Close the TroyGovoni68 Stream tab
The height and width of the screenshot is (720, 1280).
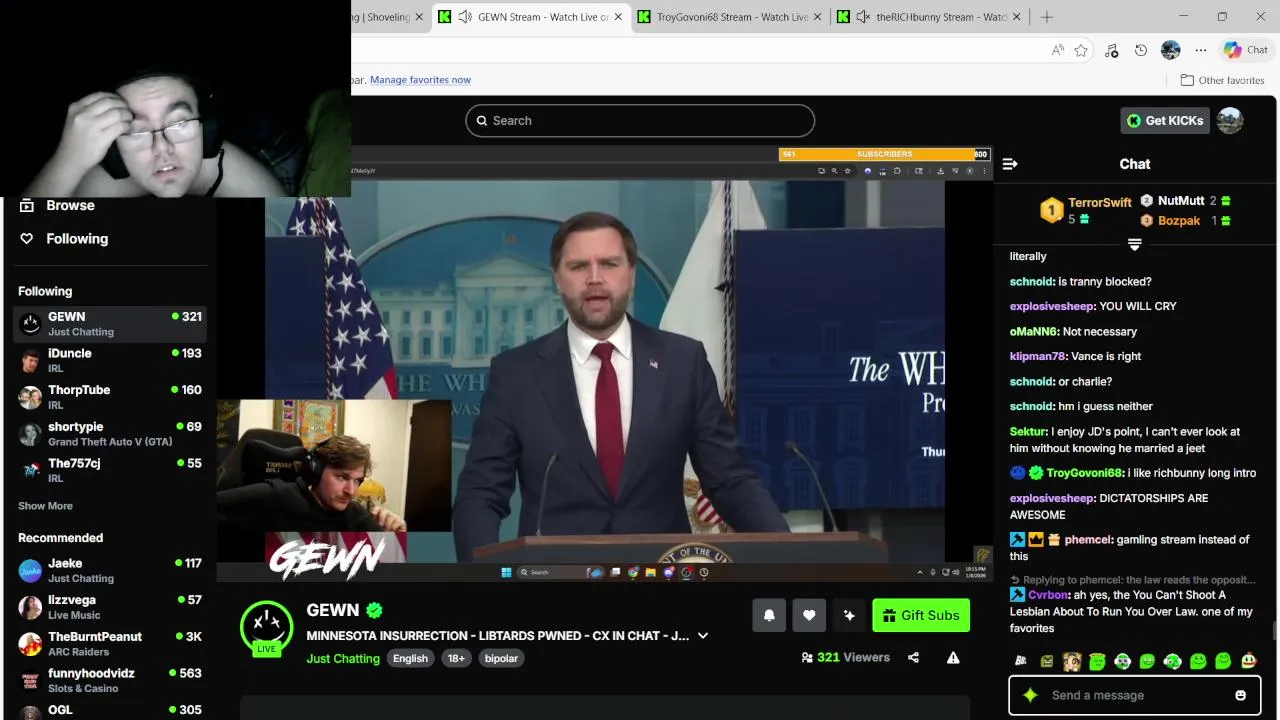(x=818, y=17)
